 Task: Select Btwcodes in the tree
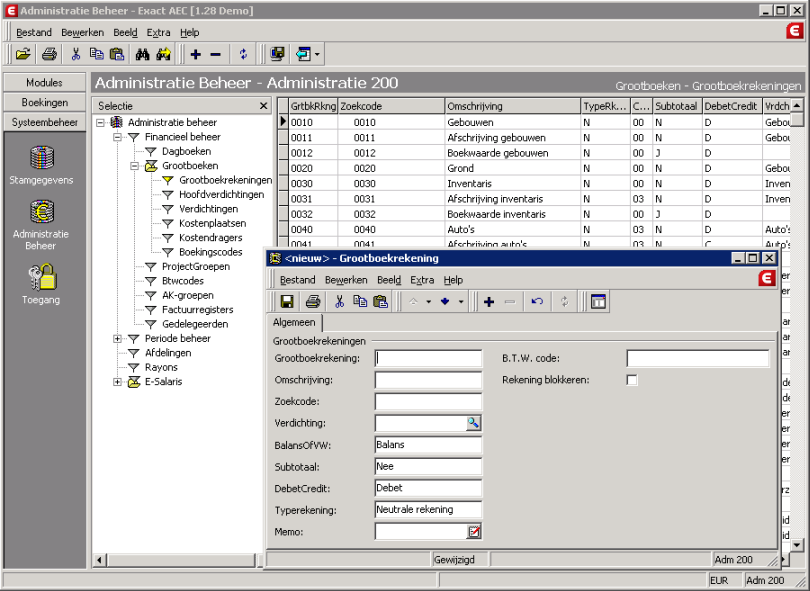[183, 281]
